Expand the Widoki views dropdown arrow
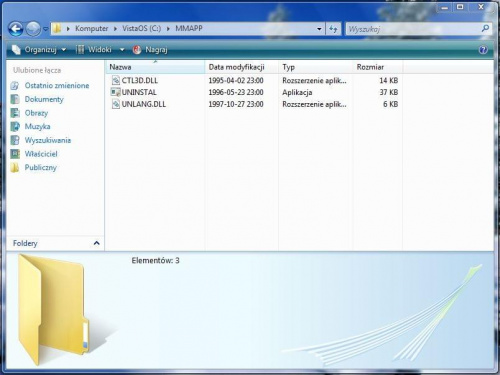 [122, 50]
